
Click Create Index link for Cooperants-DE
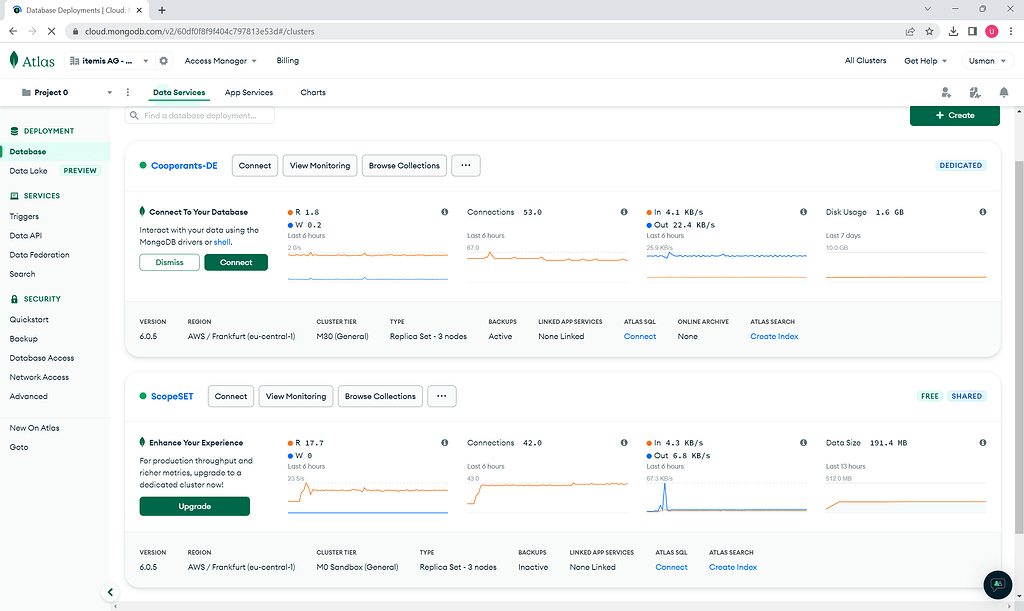click(x=774, y=337)
